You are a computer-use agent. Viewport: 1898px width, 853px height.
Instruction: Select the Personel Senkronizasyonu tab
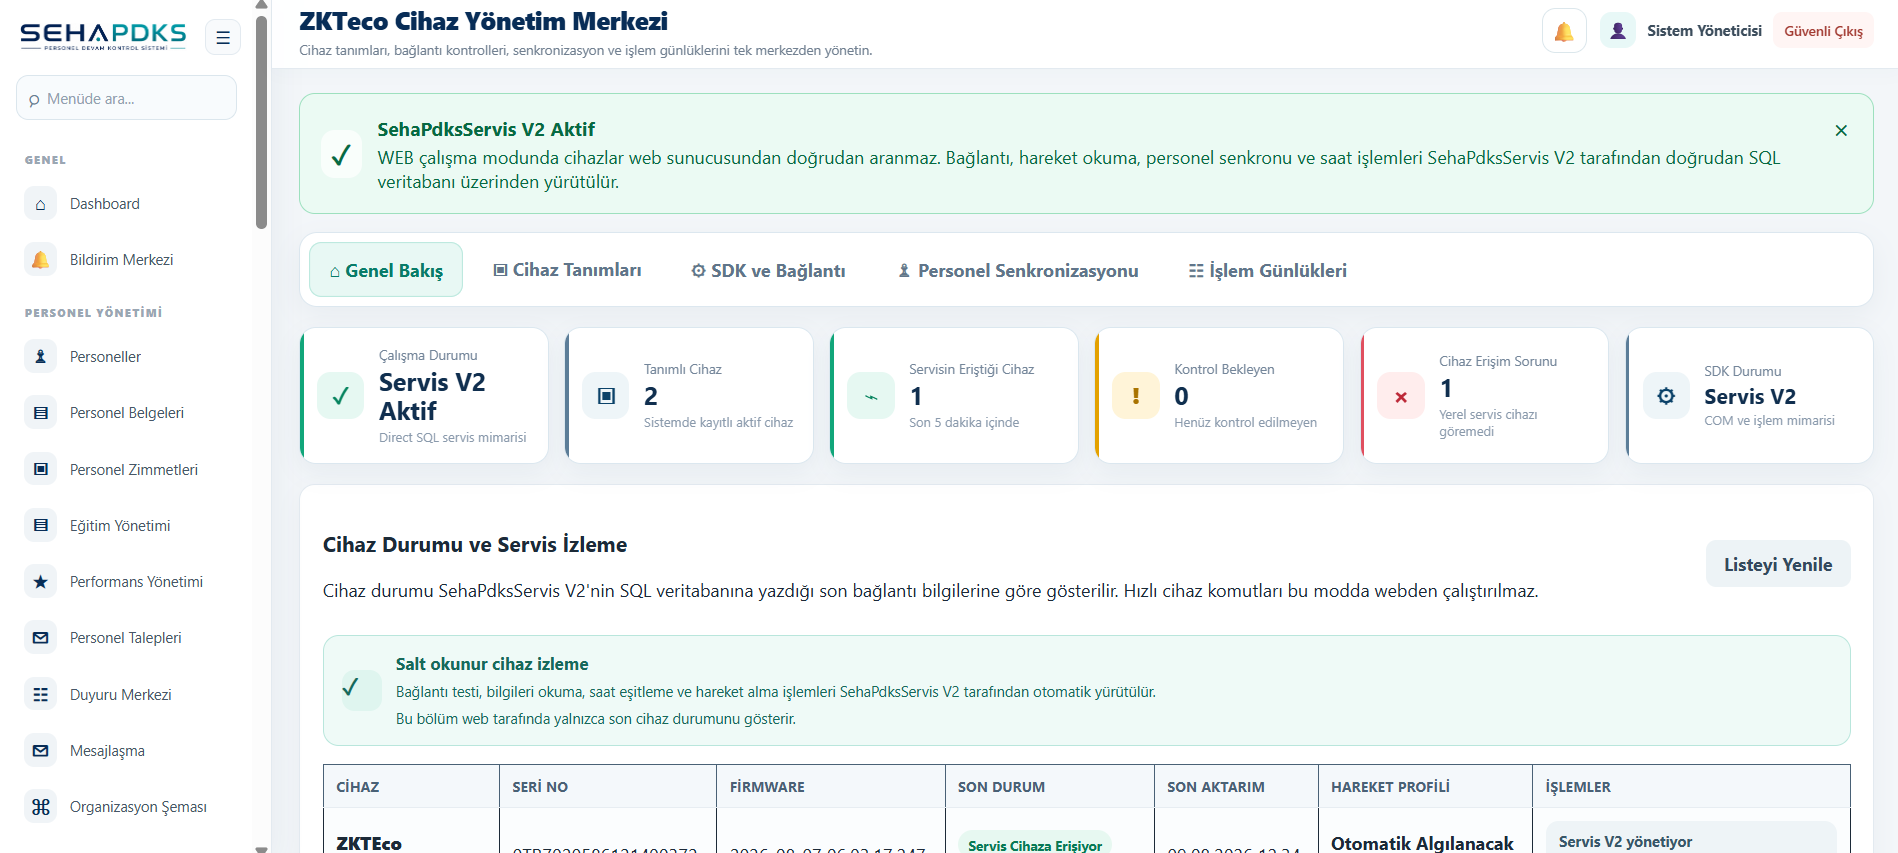click(x=1018, y=270)
